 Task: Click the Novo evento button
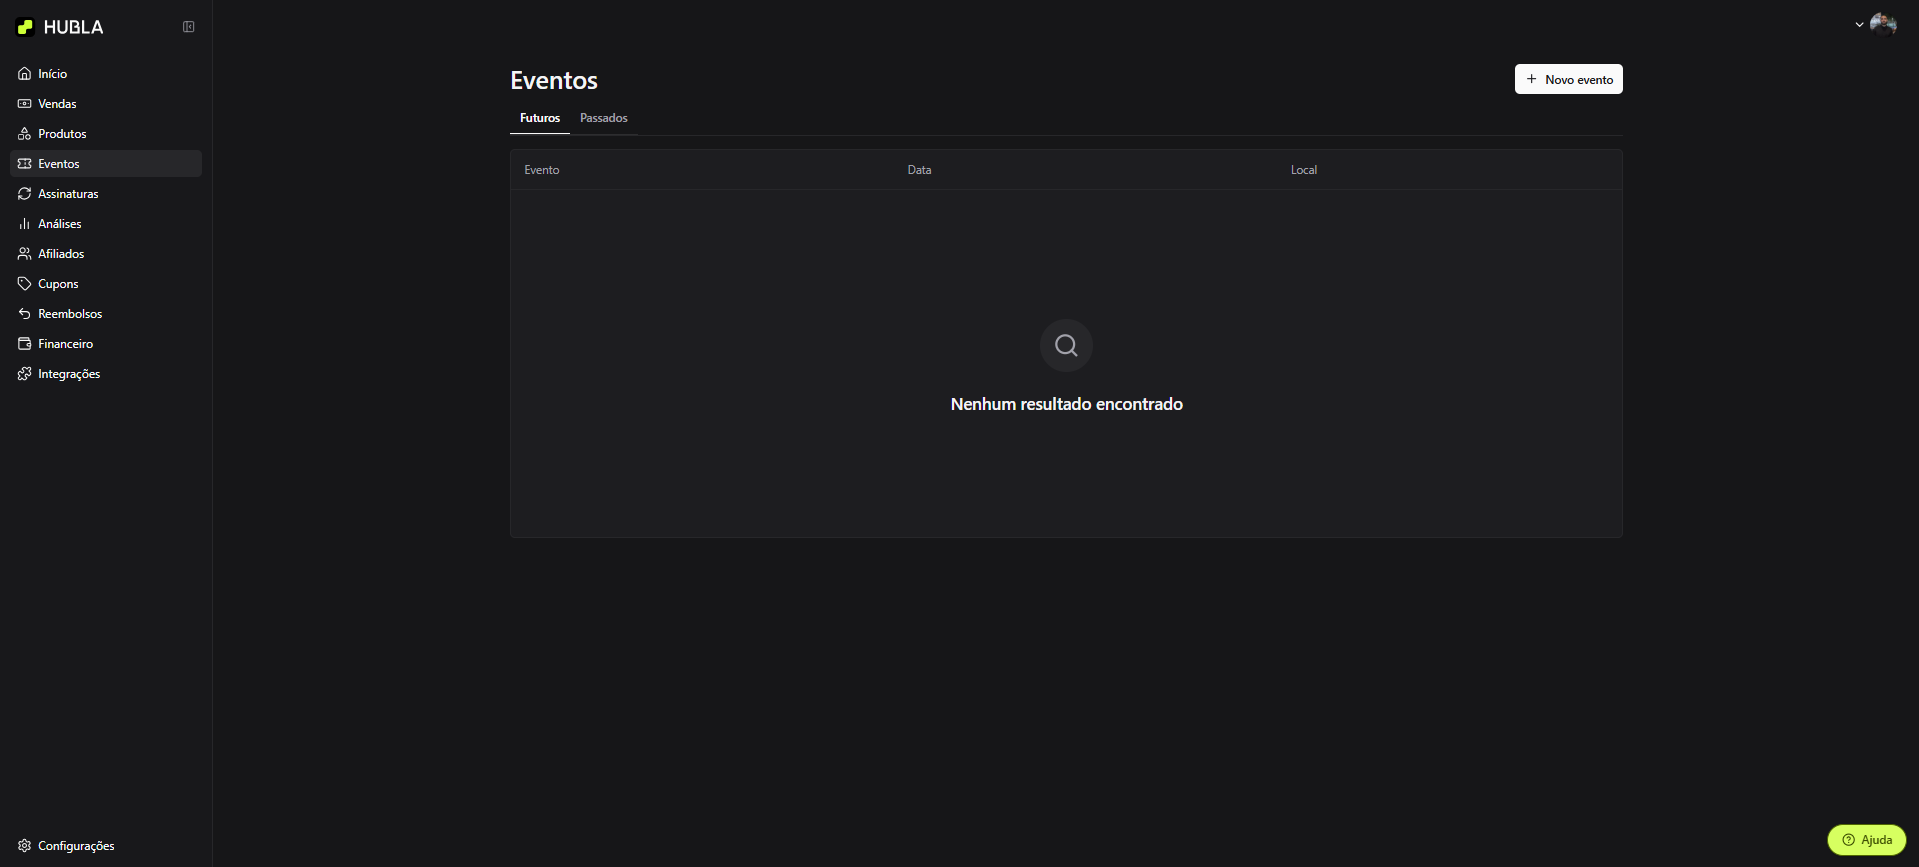click(x=1568, y=79)
